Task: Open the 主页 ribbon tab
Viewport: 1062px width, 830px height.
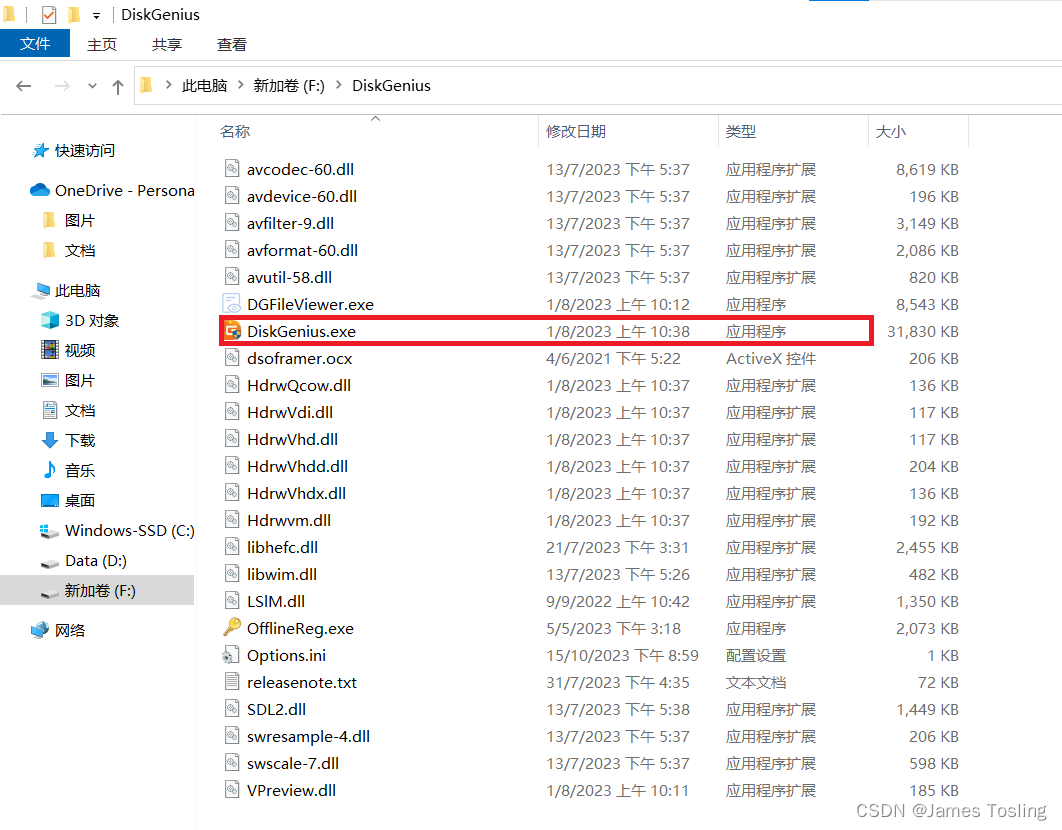Action: pyautogui.click(x=102, y=45)
